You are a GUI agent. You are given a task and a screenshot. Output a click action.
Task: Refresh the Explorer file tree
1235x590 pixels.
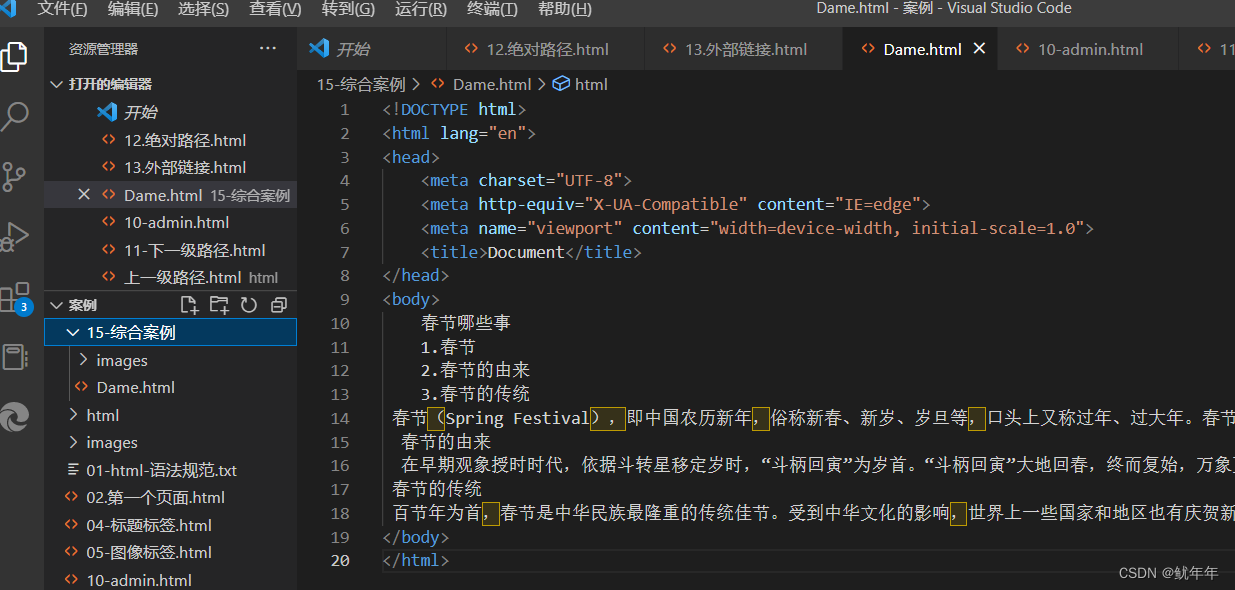pyautogui.click(x=249, y=305)
